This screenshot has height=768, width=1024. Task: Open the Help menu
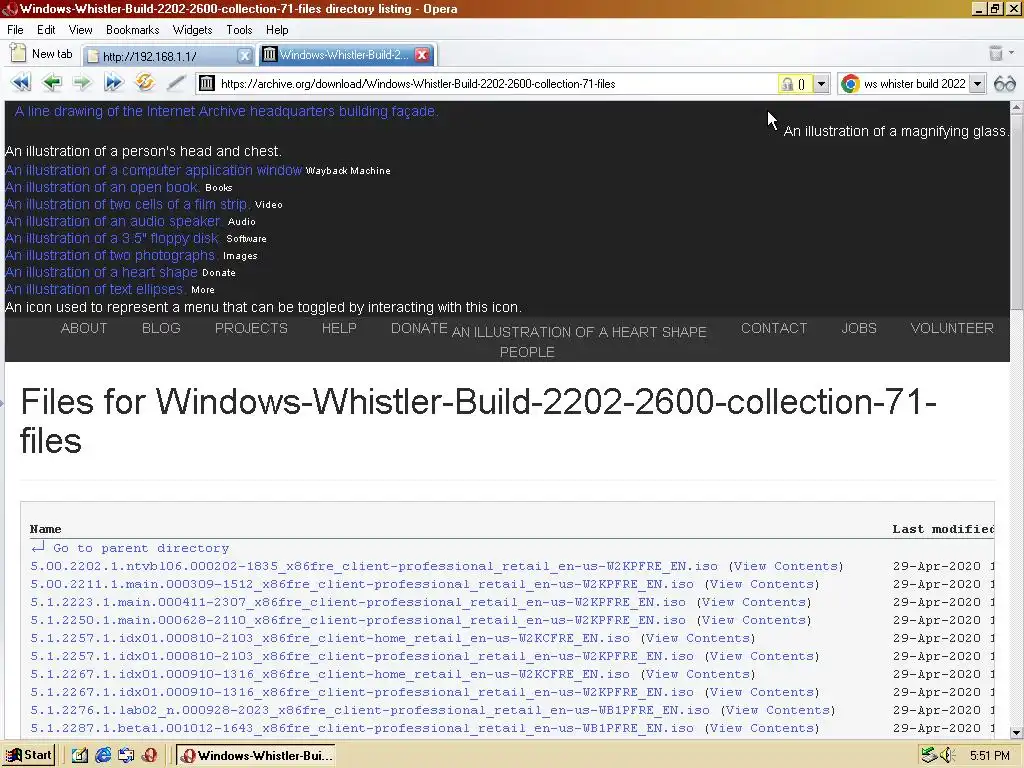coord(277,30)
